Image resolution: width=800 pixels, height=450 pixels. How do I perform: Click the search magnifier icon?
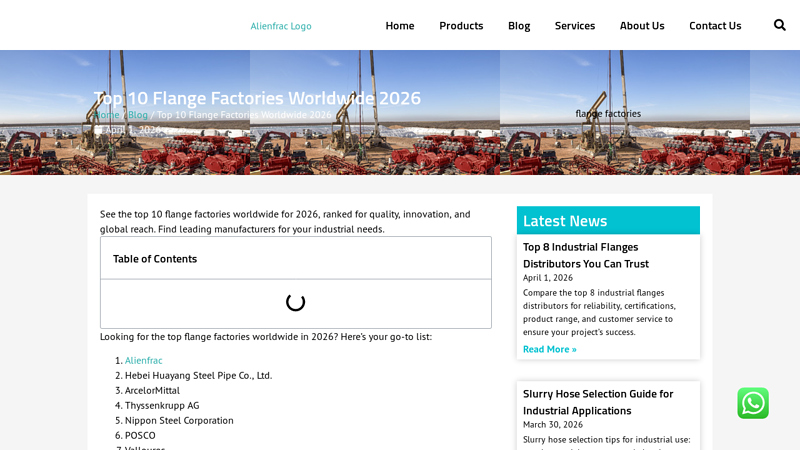780,25
